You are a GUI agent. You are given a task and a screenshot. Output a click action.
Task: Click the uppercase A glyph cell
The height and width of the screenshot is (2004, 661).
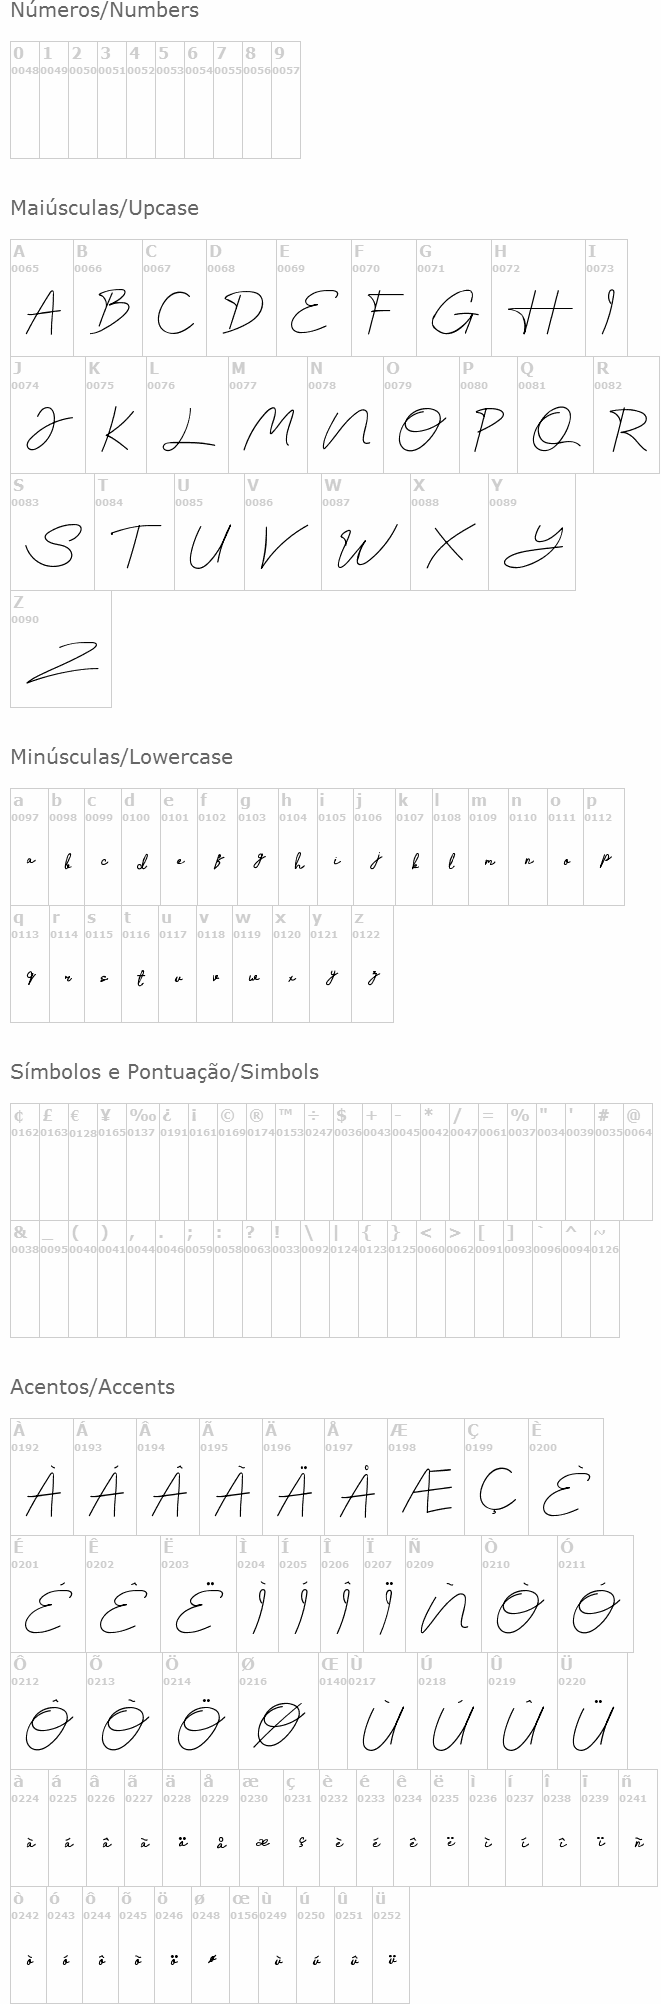click(42, 298)
